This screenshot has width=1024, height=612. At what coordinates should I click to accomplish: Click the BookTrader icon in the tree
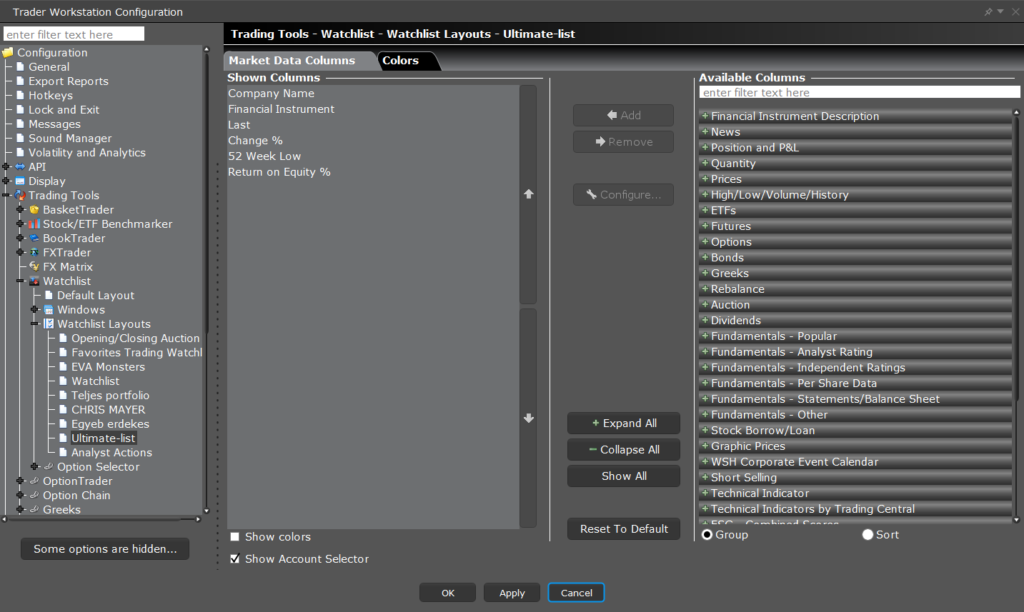coord(34,239)
